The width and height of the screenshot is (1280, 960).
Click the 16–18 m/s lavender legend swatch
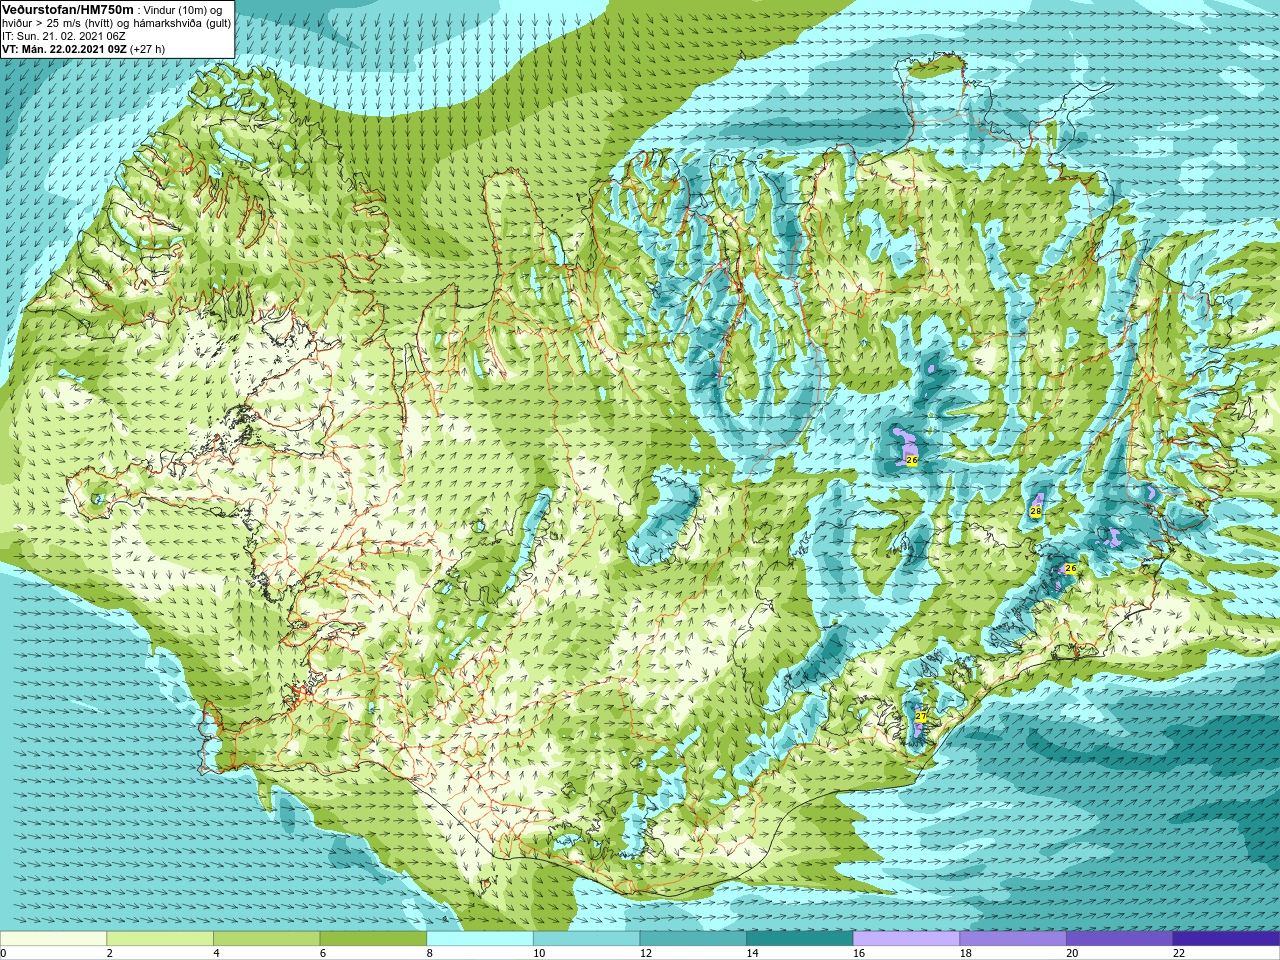pyautogui.click(x=906, y=939)
